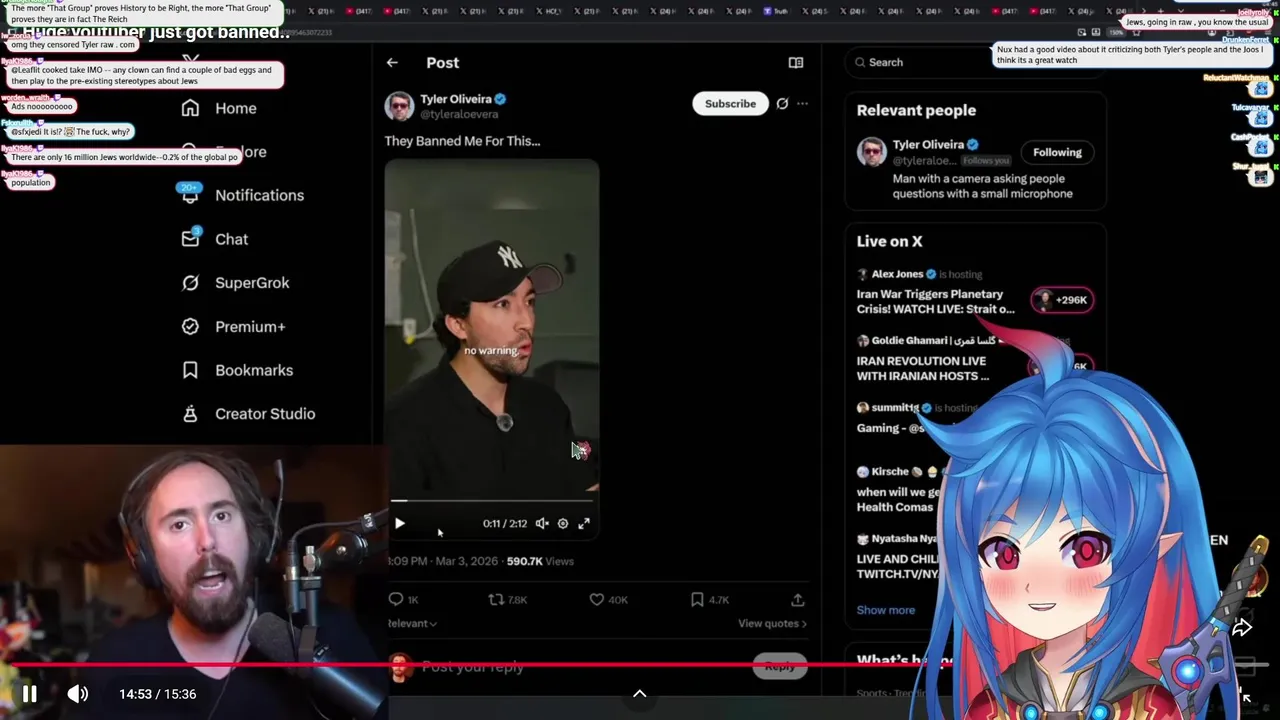Mute the embedded post video
This screenshot has height=720, width=1280.
point(541,523)
